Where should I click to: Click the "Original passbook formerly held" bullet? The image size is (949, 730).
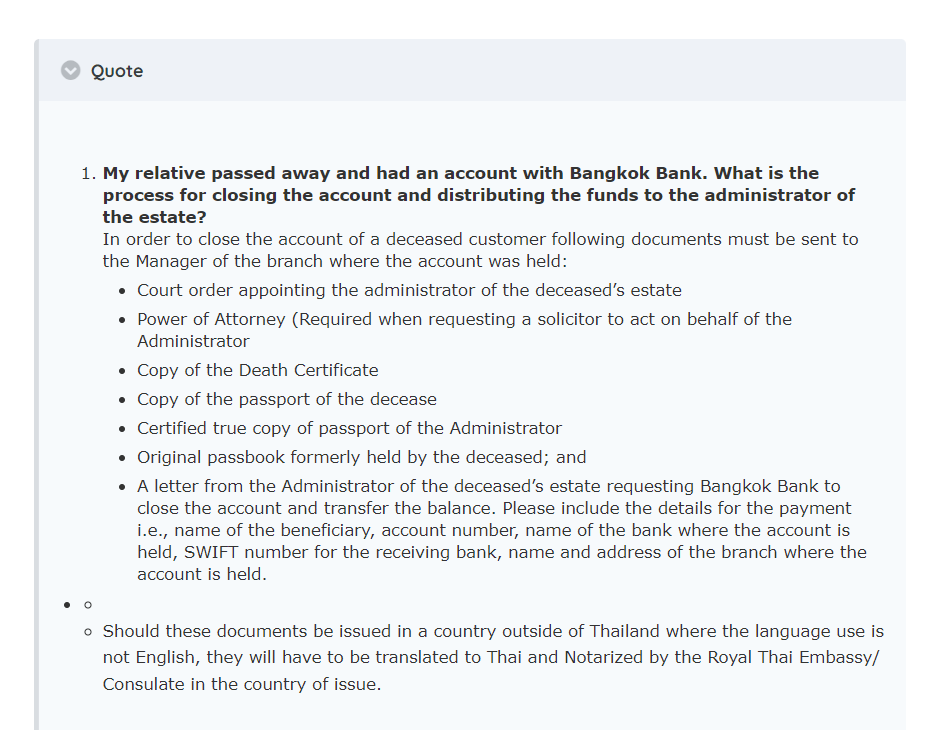pos(361,457)
